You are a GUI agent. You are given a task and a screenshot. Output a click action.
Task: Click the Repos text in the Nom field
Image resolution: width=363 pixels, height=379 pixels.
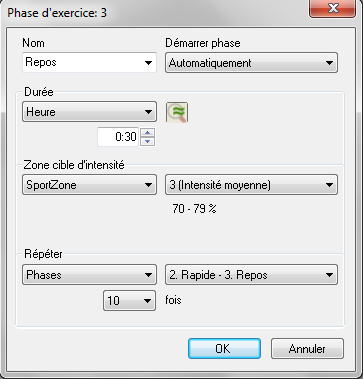pyautogui.click(x=41, y=62)
